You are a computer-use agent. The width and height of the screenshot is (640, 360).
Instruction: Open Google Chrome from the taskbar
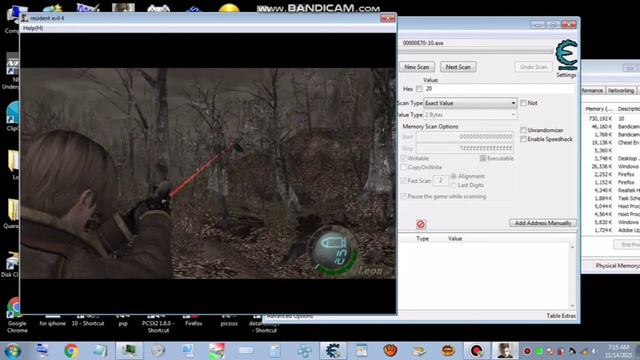tap(71, 351)
